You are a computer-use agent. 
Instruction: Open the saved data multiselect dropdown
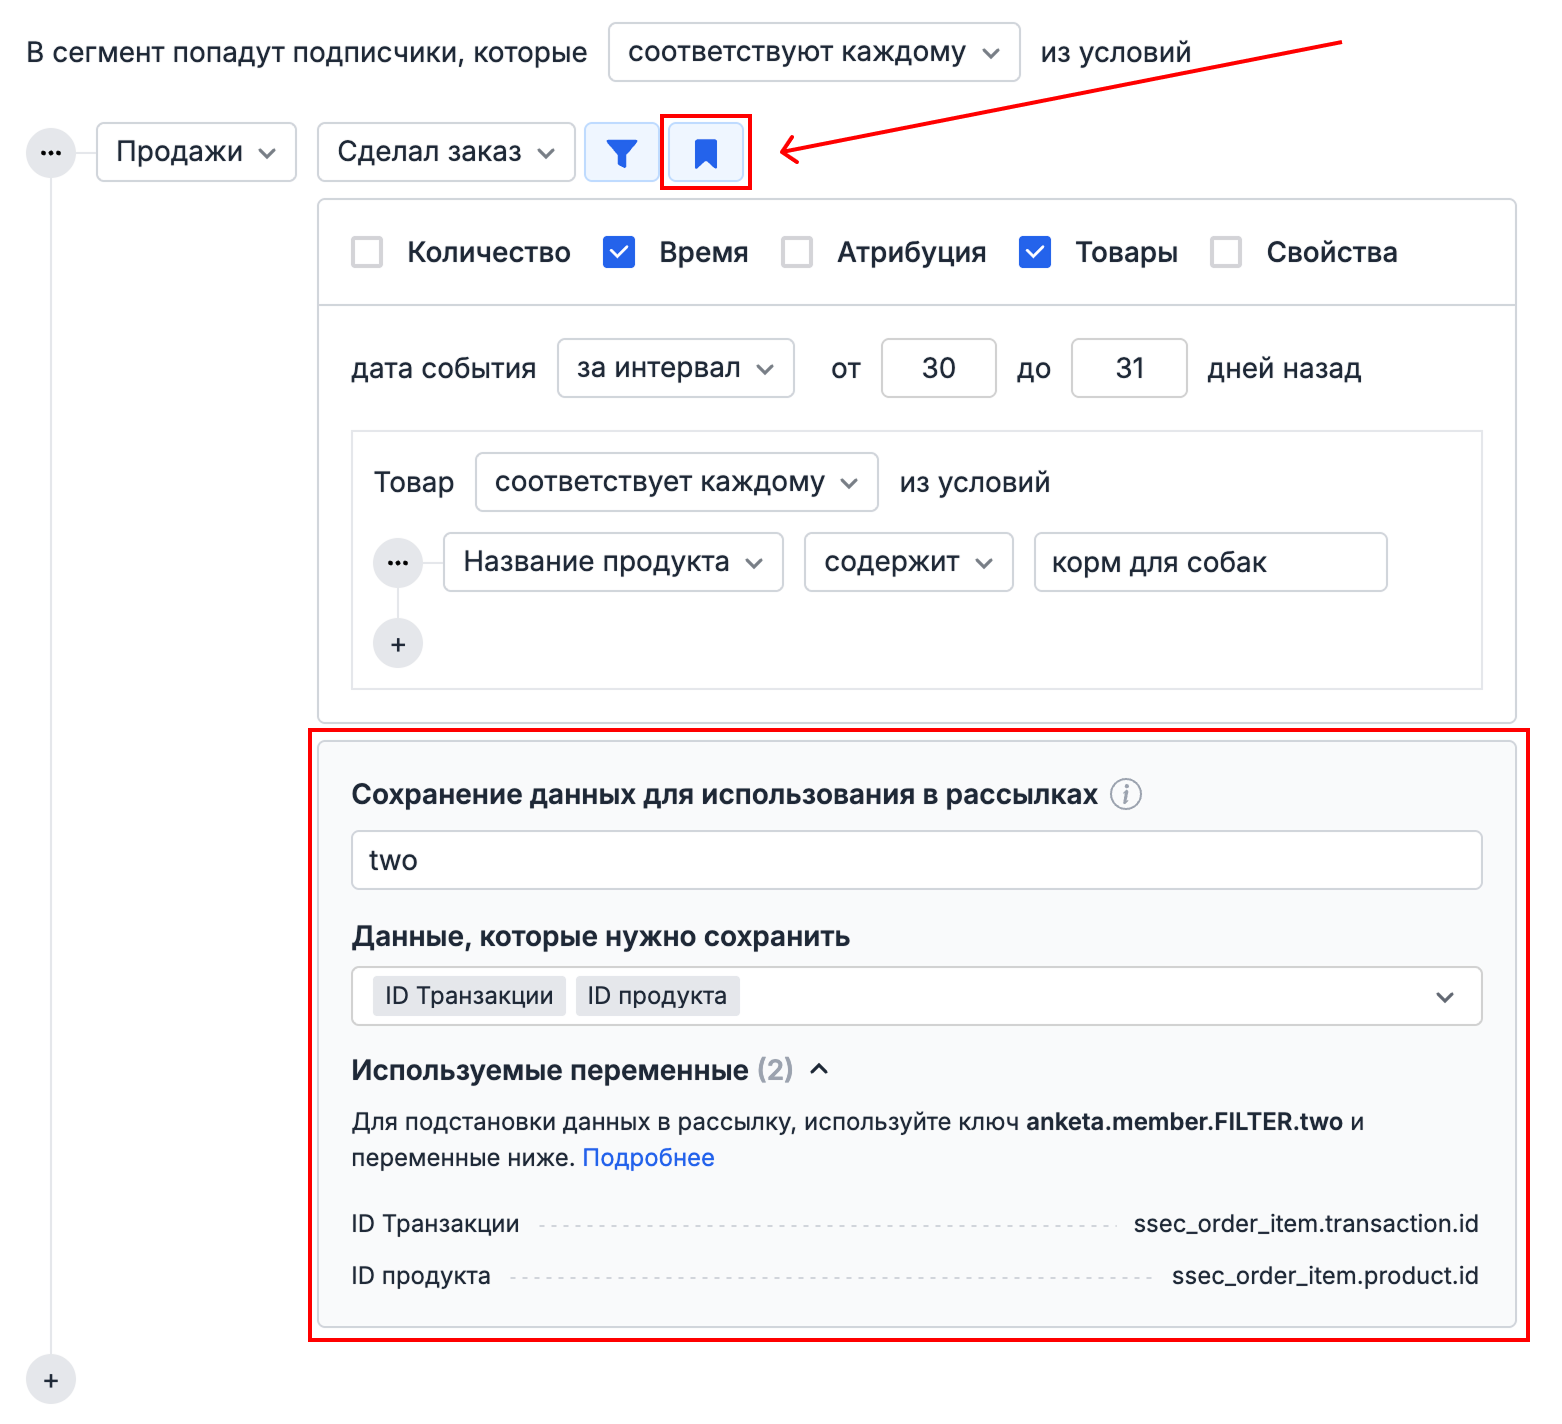(1444, 996)
